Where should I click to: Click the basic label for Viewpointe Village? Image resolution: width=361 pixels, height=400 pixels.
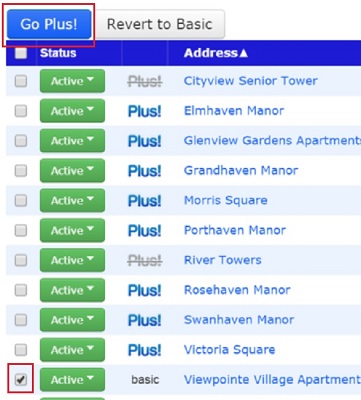pyautogui.click(x=145, y=380)
